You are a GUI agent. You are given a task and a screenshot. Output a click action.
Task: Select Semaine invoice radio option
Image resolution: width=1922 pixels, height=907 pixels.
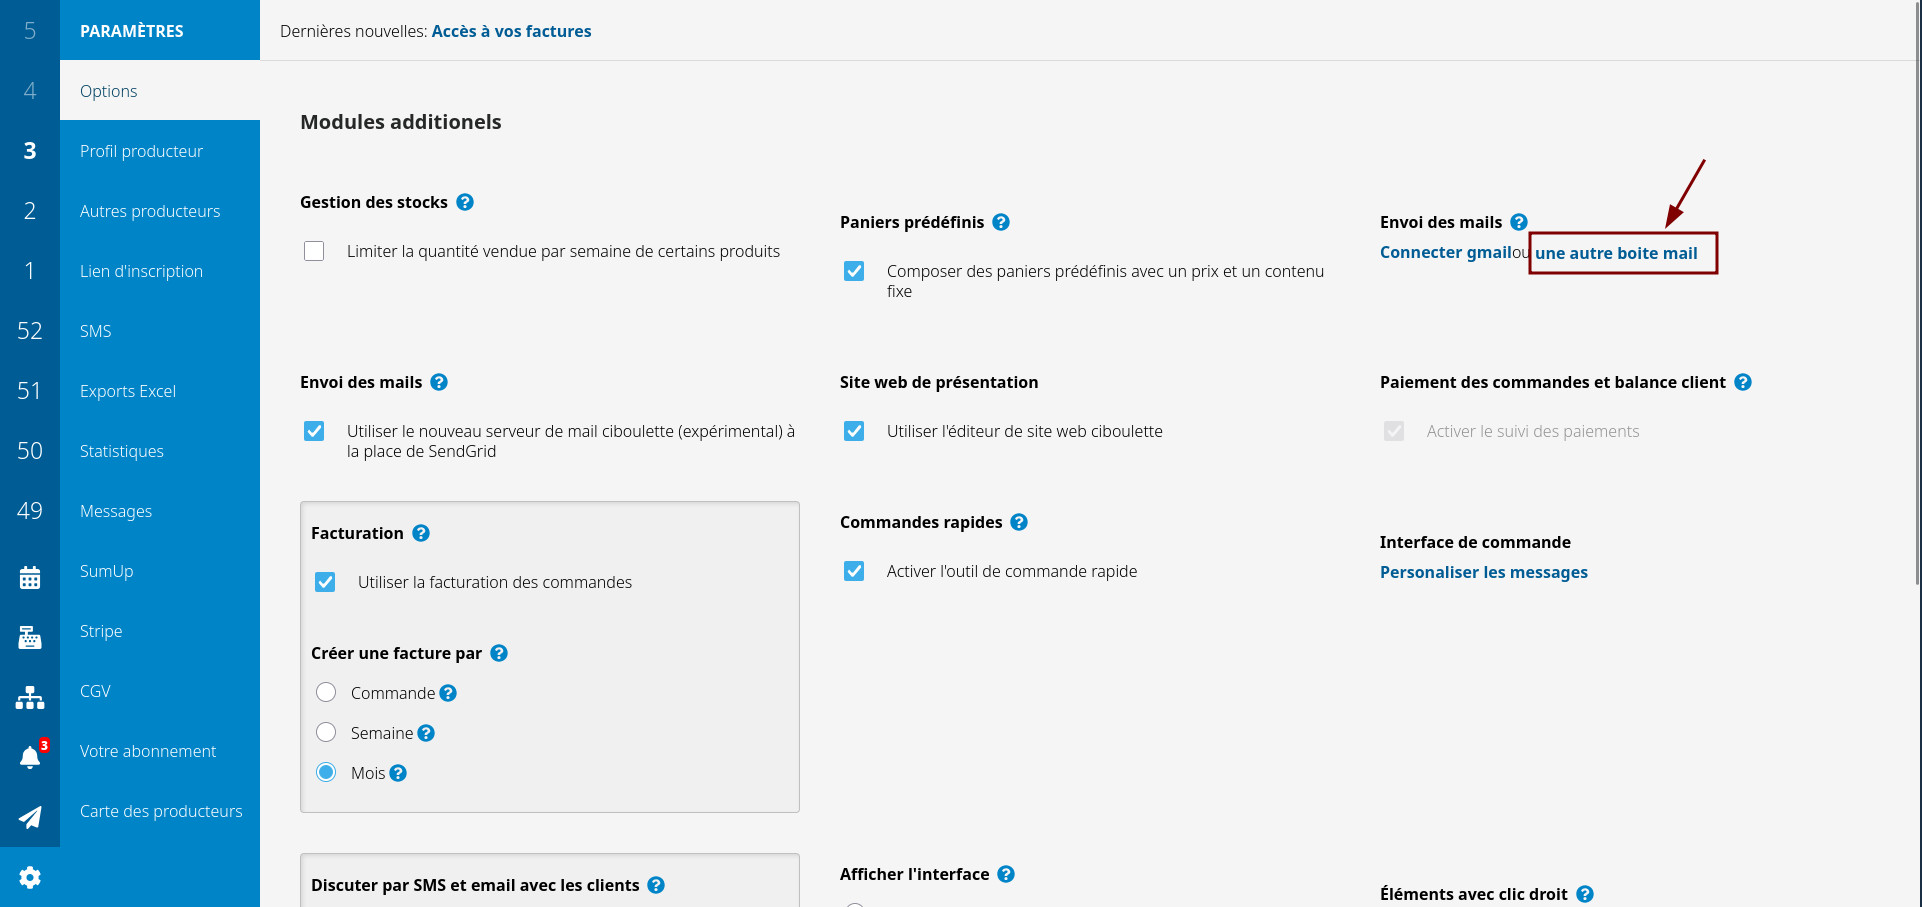pos(326,733)
